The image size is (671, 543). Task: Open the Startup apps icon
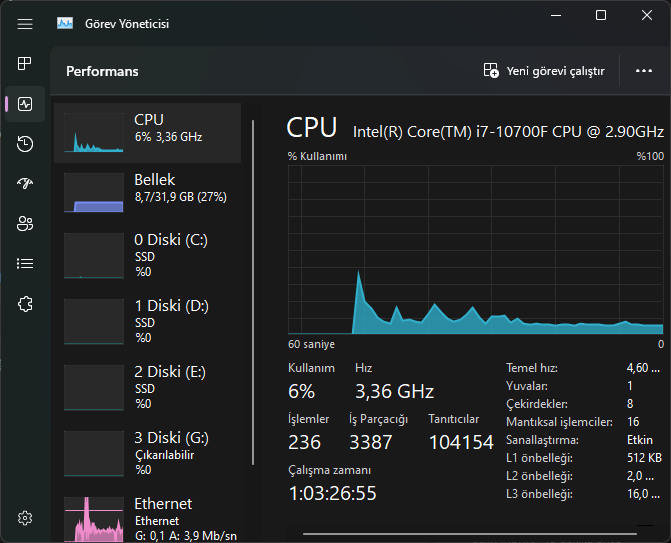25,184
